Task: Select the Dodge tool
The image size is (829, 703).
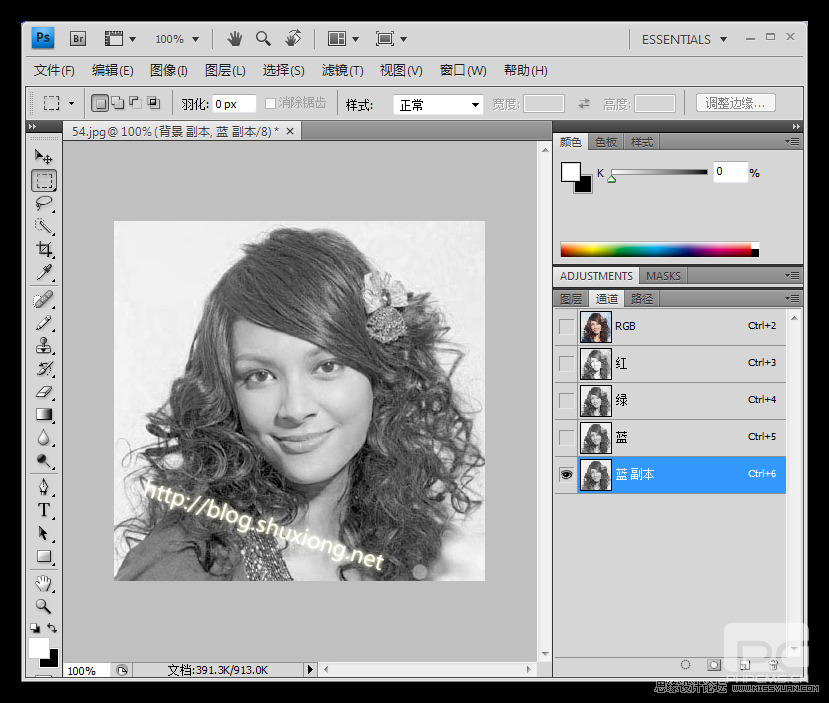Action: pyautogui.click(x=44, y=461)
